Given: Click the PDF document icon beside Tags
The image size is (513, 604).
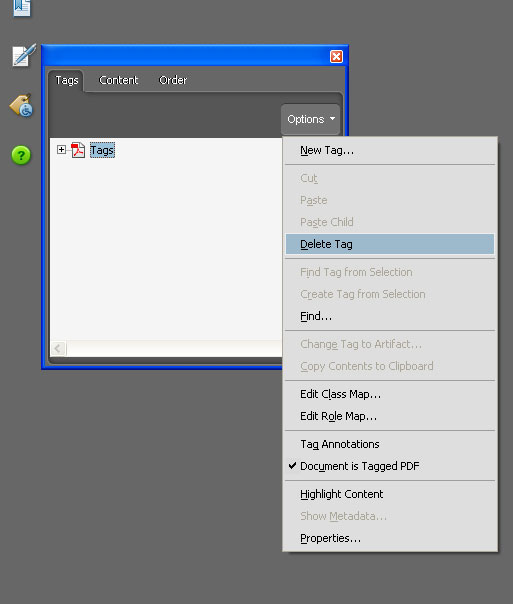Looking at the screenshot, I should tap(78, 150).
